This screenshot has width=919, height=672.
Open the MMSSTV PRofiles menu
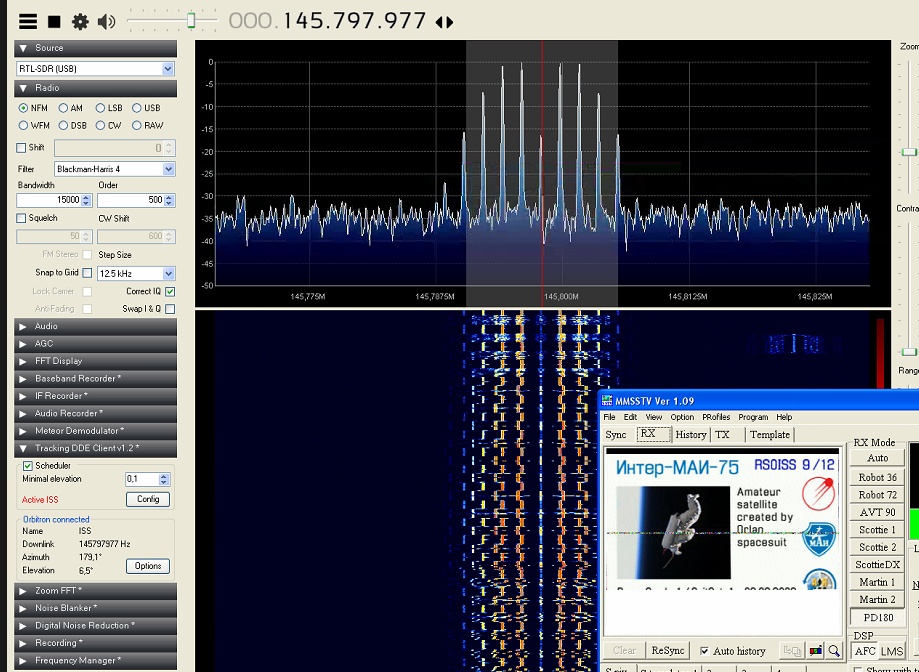(x=716, y=417)
